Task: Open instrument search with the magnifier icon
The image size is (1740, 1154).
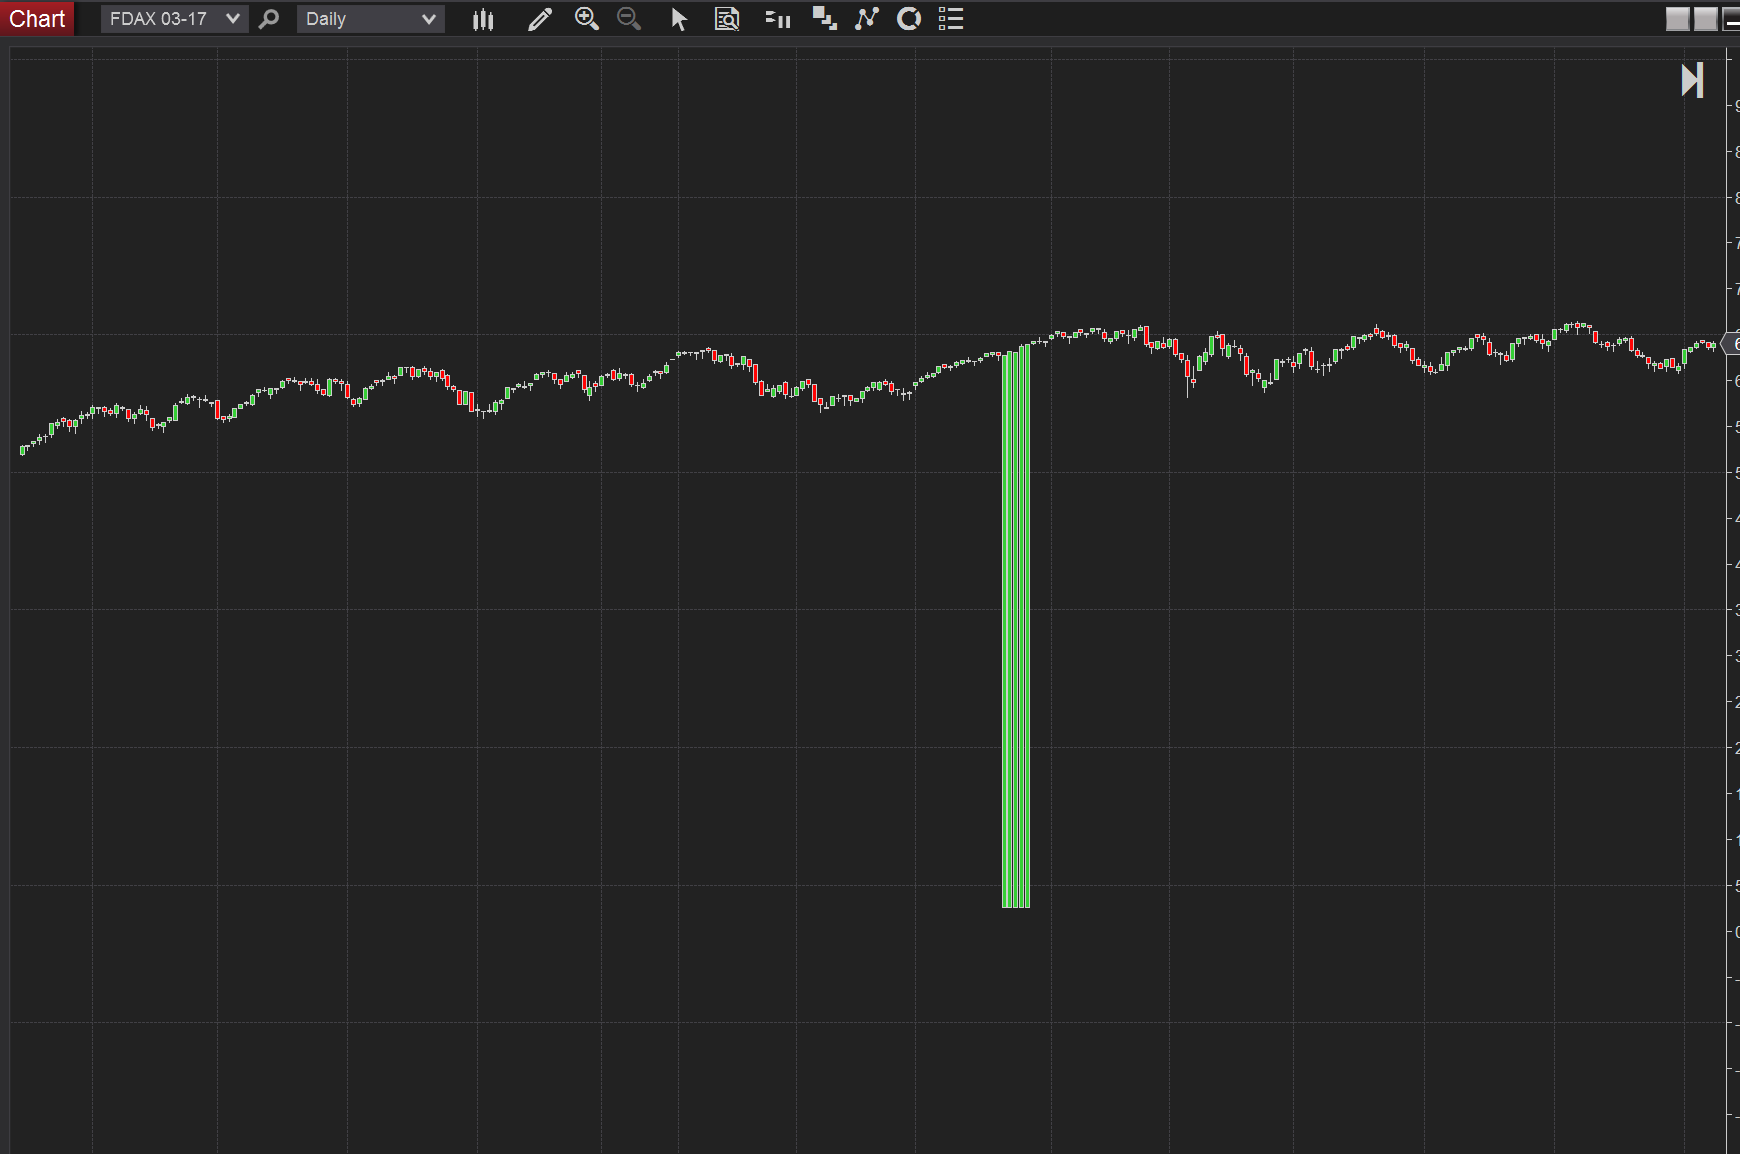Action: (269, 19)
